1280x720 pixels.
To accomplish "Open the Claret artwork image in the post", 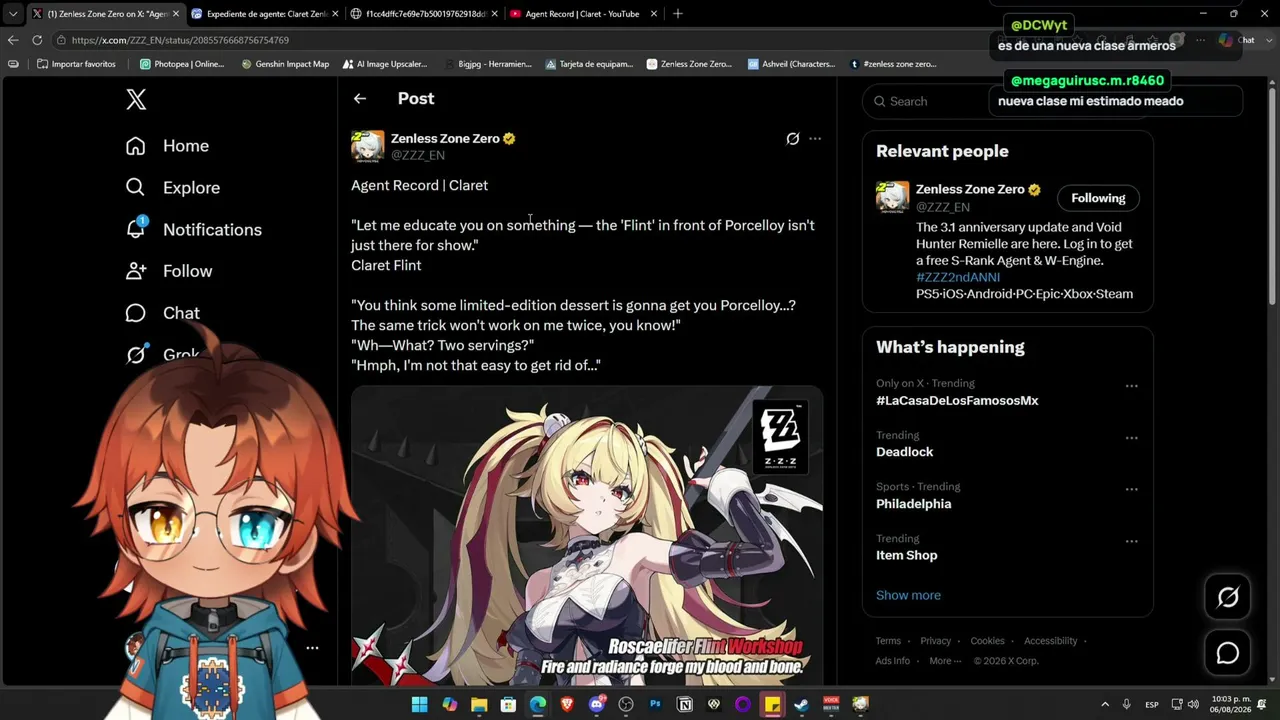I will 587,536.
